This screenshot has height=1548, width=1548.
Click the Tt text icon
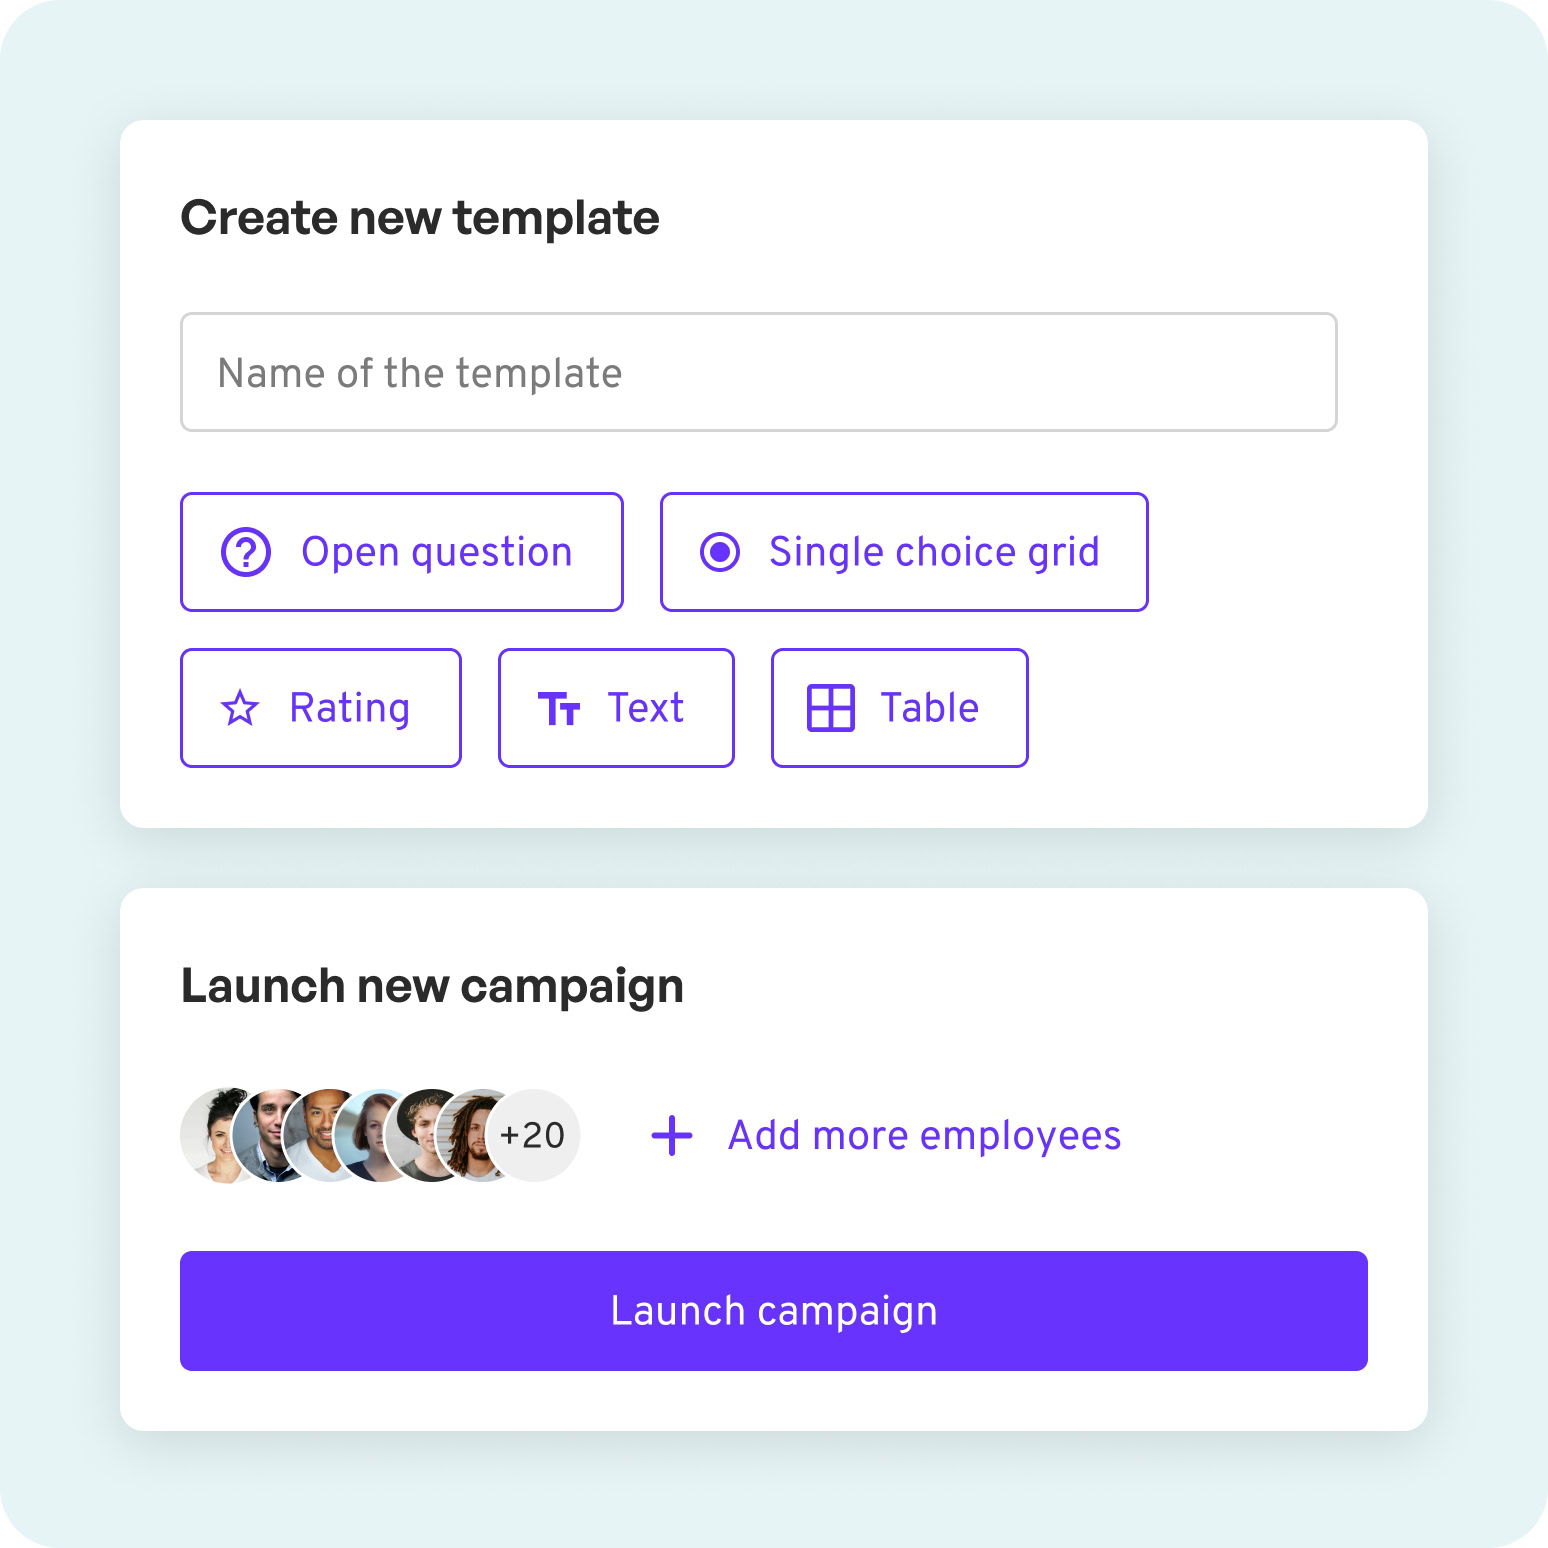coord(559,708)
